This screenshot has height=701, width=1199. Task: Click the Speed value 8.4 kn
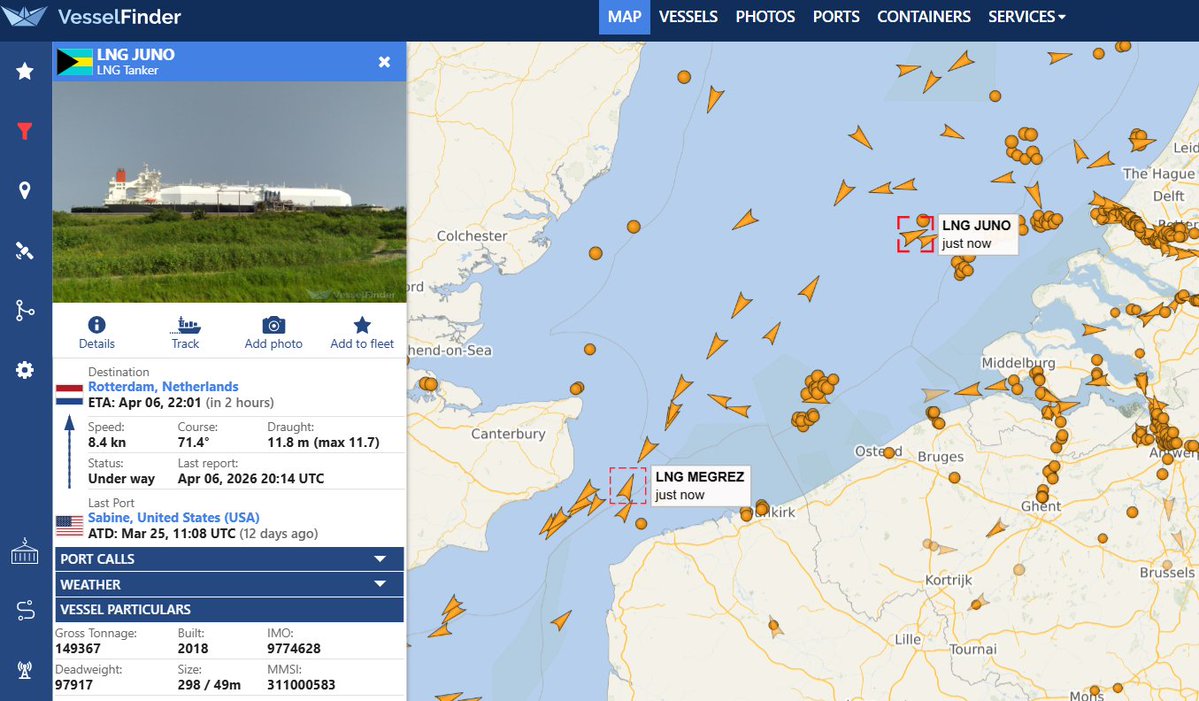[107, 442]
